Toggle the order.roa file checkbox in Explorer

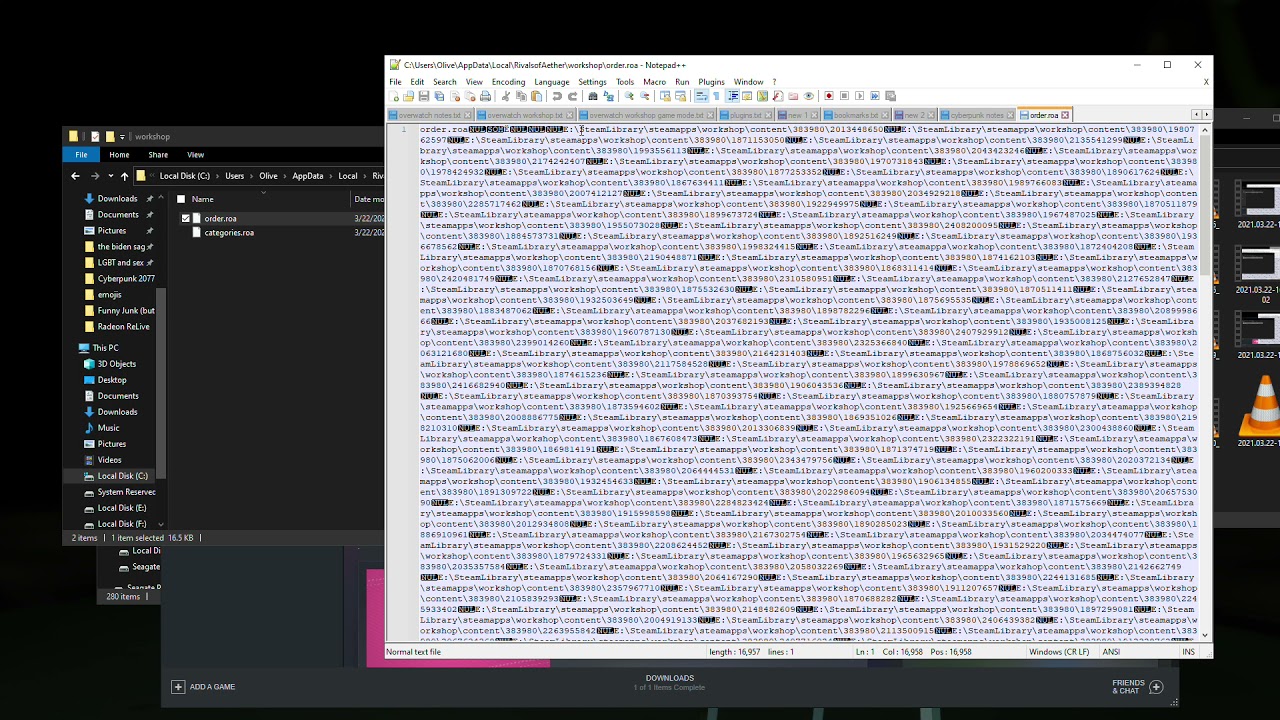185,218
